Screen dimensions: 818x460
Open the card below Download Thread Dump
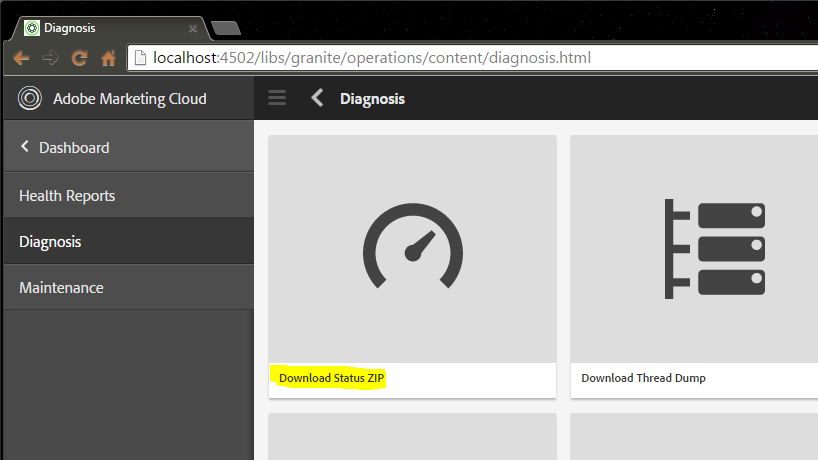coord(694,437)
